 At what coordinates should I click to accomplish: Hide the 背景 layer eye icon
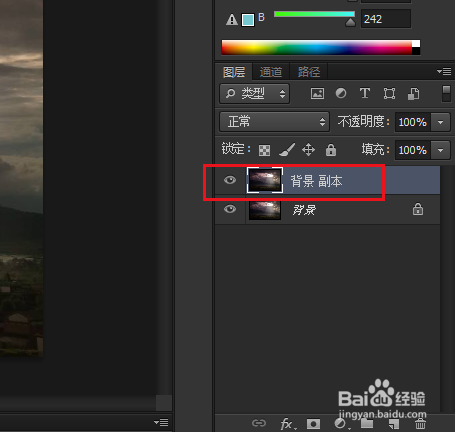click(230, 209)
